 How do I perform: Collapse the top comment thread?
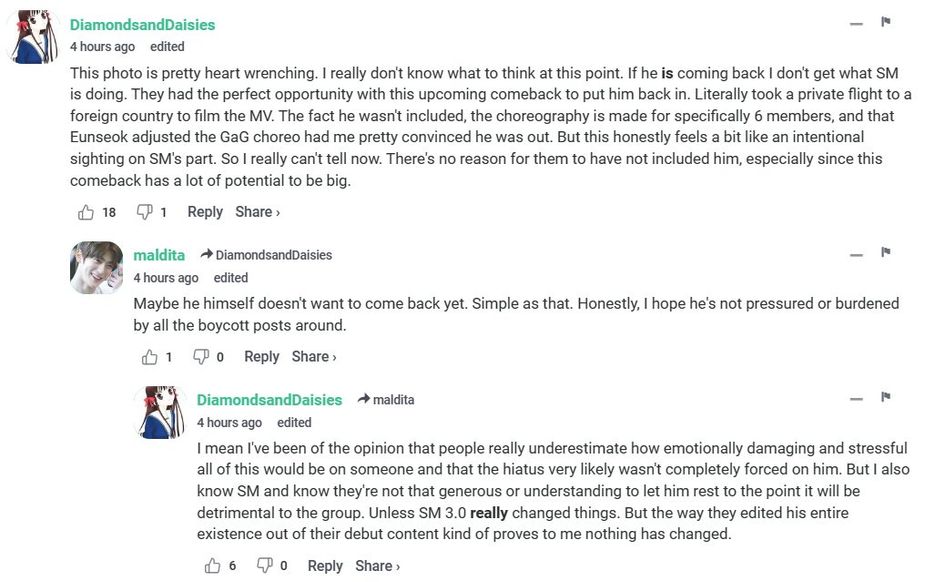click(856, 24)
